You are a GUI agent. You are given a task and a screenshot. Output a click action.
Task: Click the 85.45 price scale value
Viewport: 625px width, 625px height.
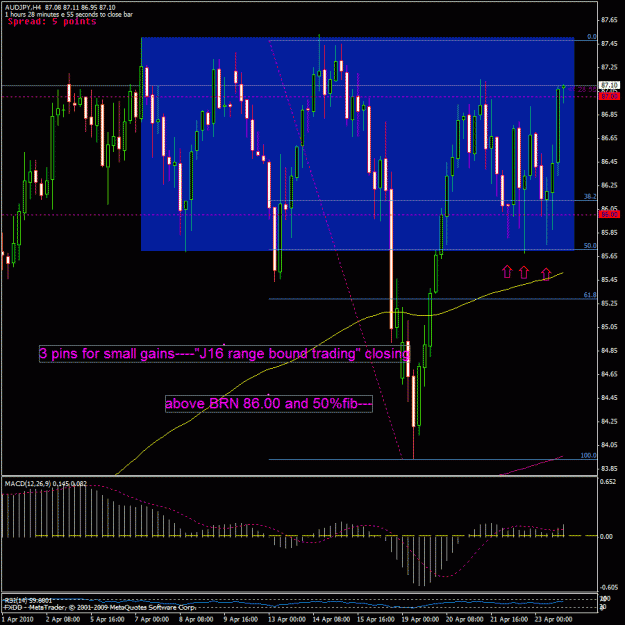point(609,279)
